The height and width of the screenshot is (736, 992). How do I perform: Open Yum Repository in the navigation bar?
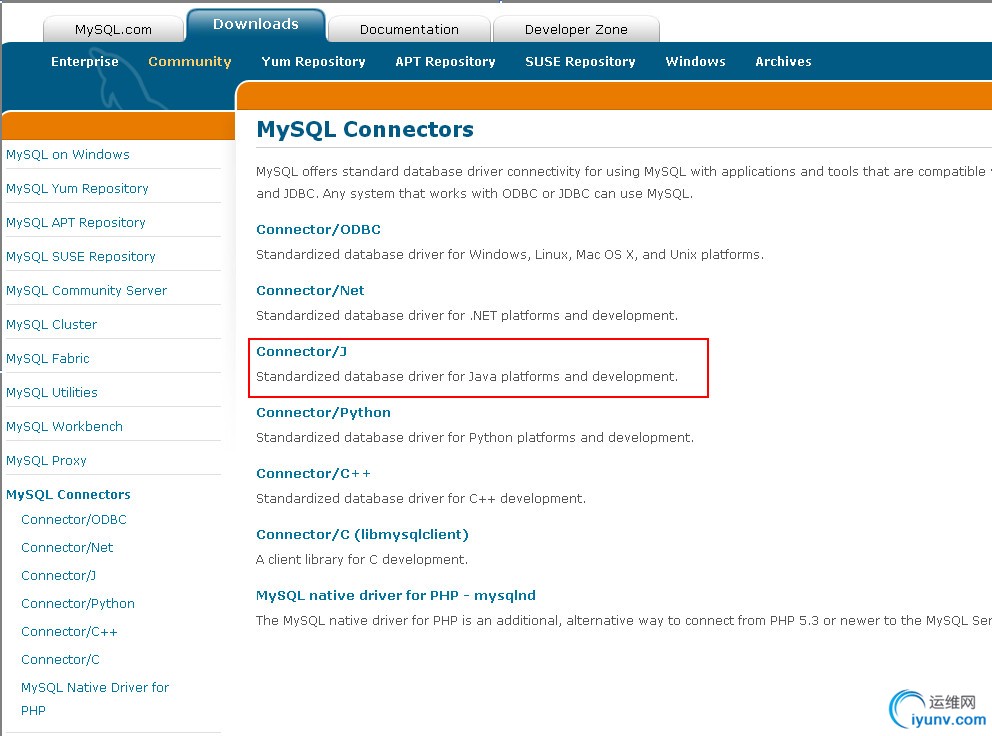click(x=313, y=61)
